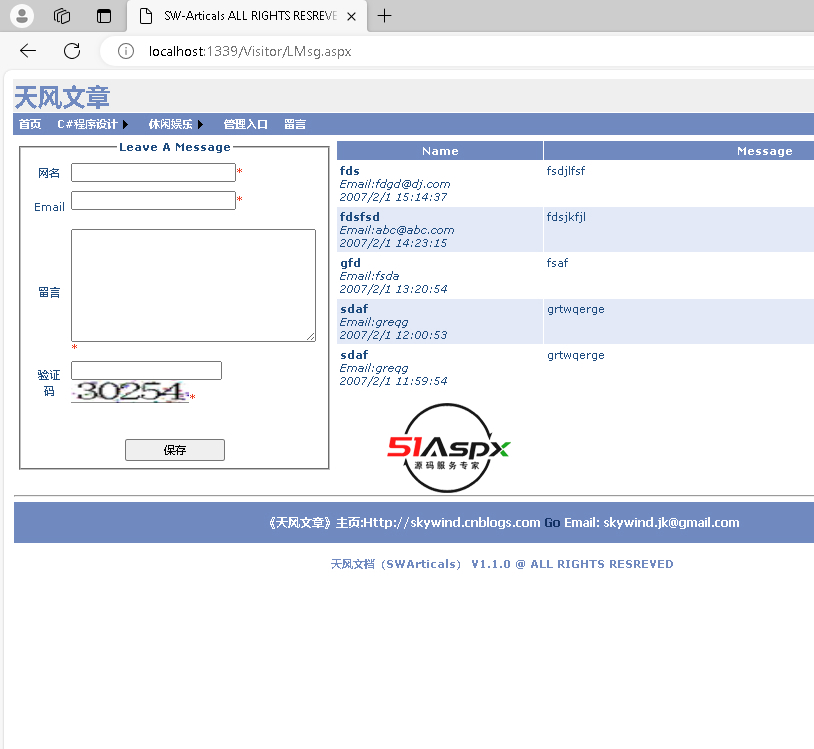Image resolution: width=814 pixels, height=749 pixels.
Task: Click the Name column header
Action: [x=440, y=151]
